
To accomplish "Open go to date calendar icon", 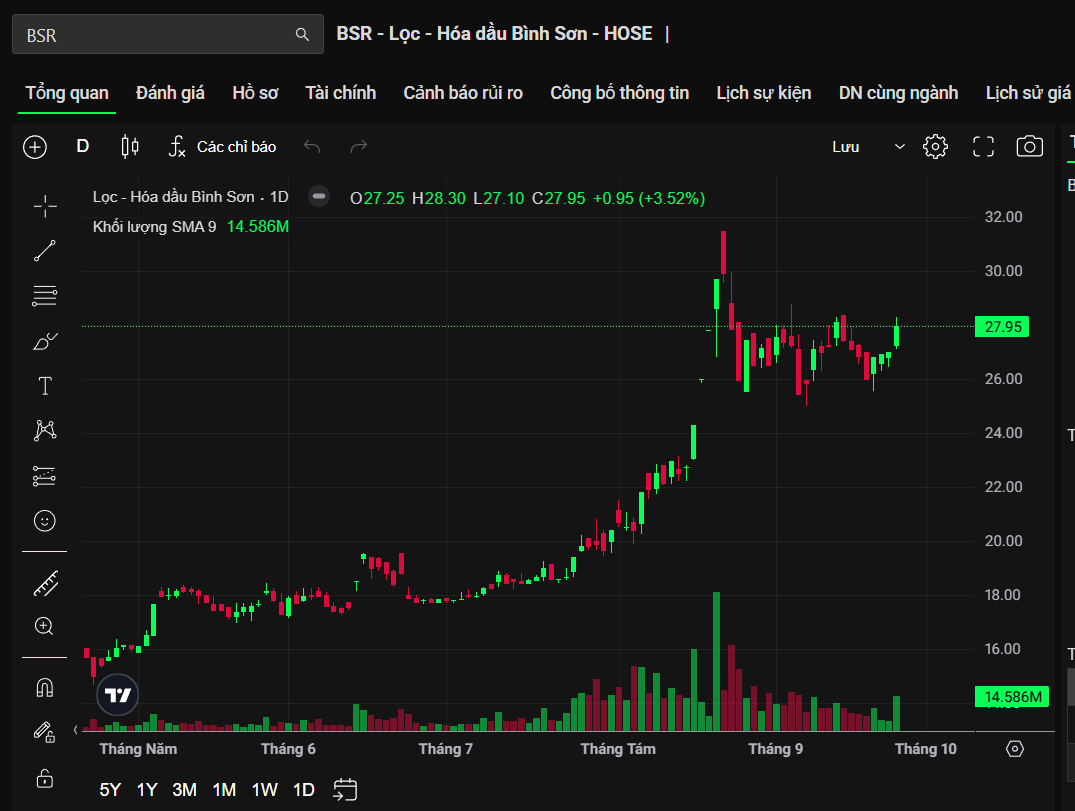I will tap(345, 789).
